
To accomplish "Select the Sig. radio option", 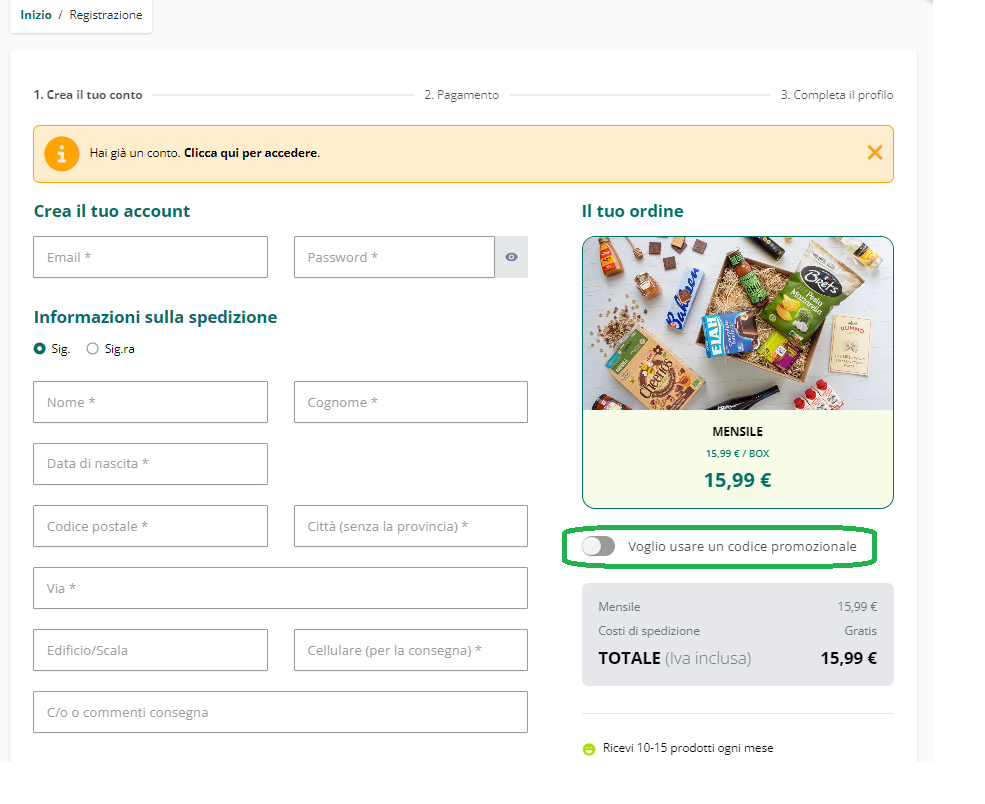I will coord(40,349).
